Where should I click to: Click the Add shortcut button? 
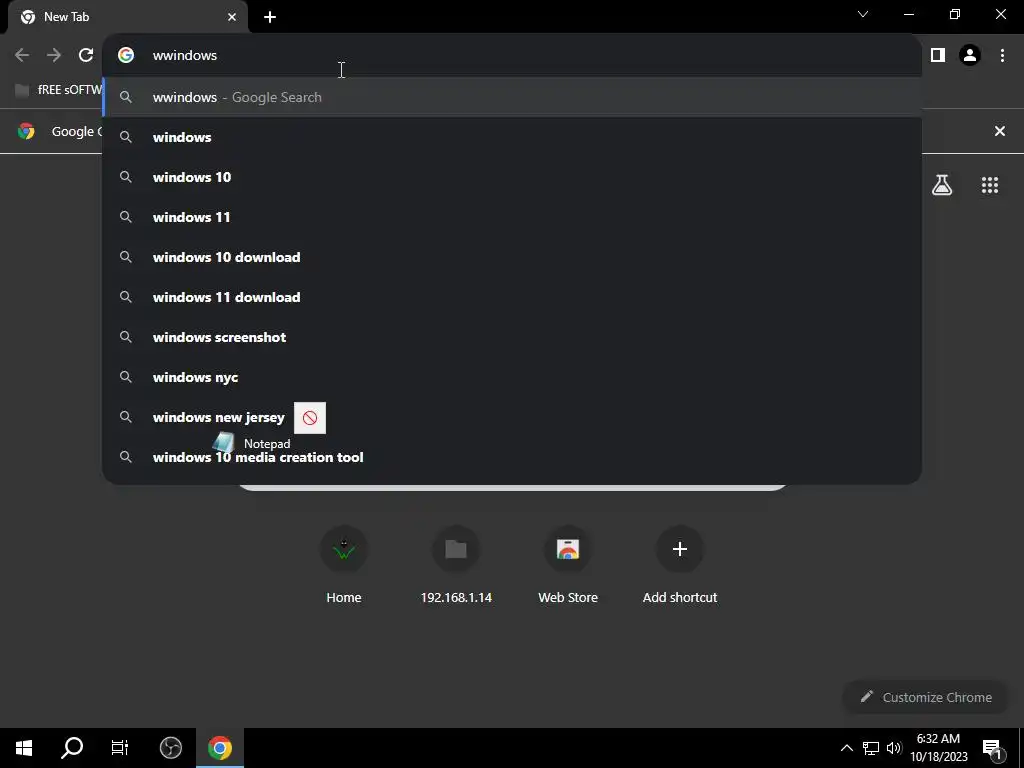[x=680, y=566]
